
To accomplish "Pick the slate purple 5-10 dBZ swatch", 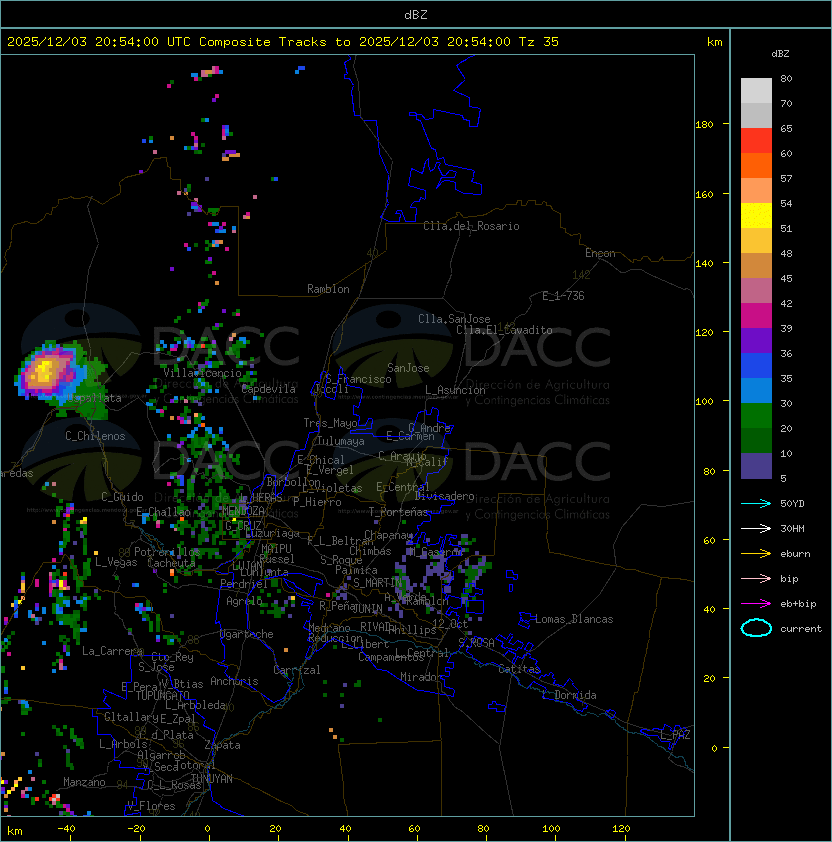I will tap(756, 466).
